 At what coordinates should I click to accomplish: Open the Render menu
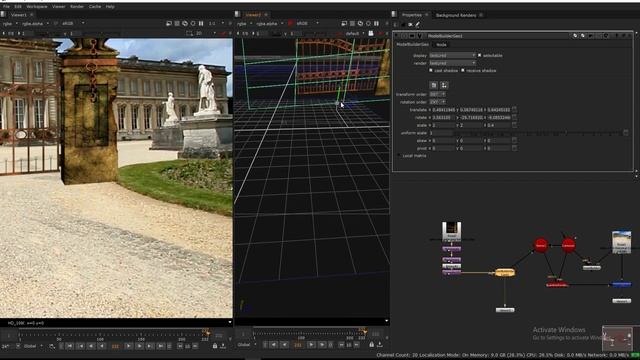coord(77,7)
